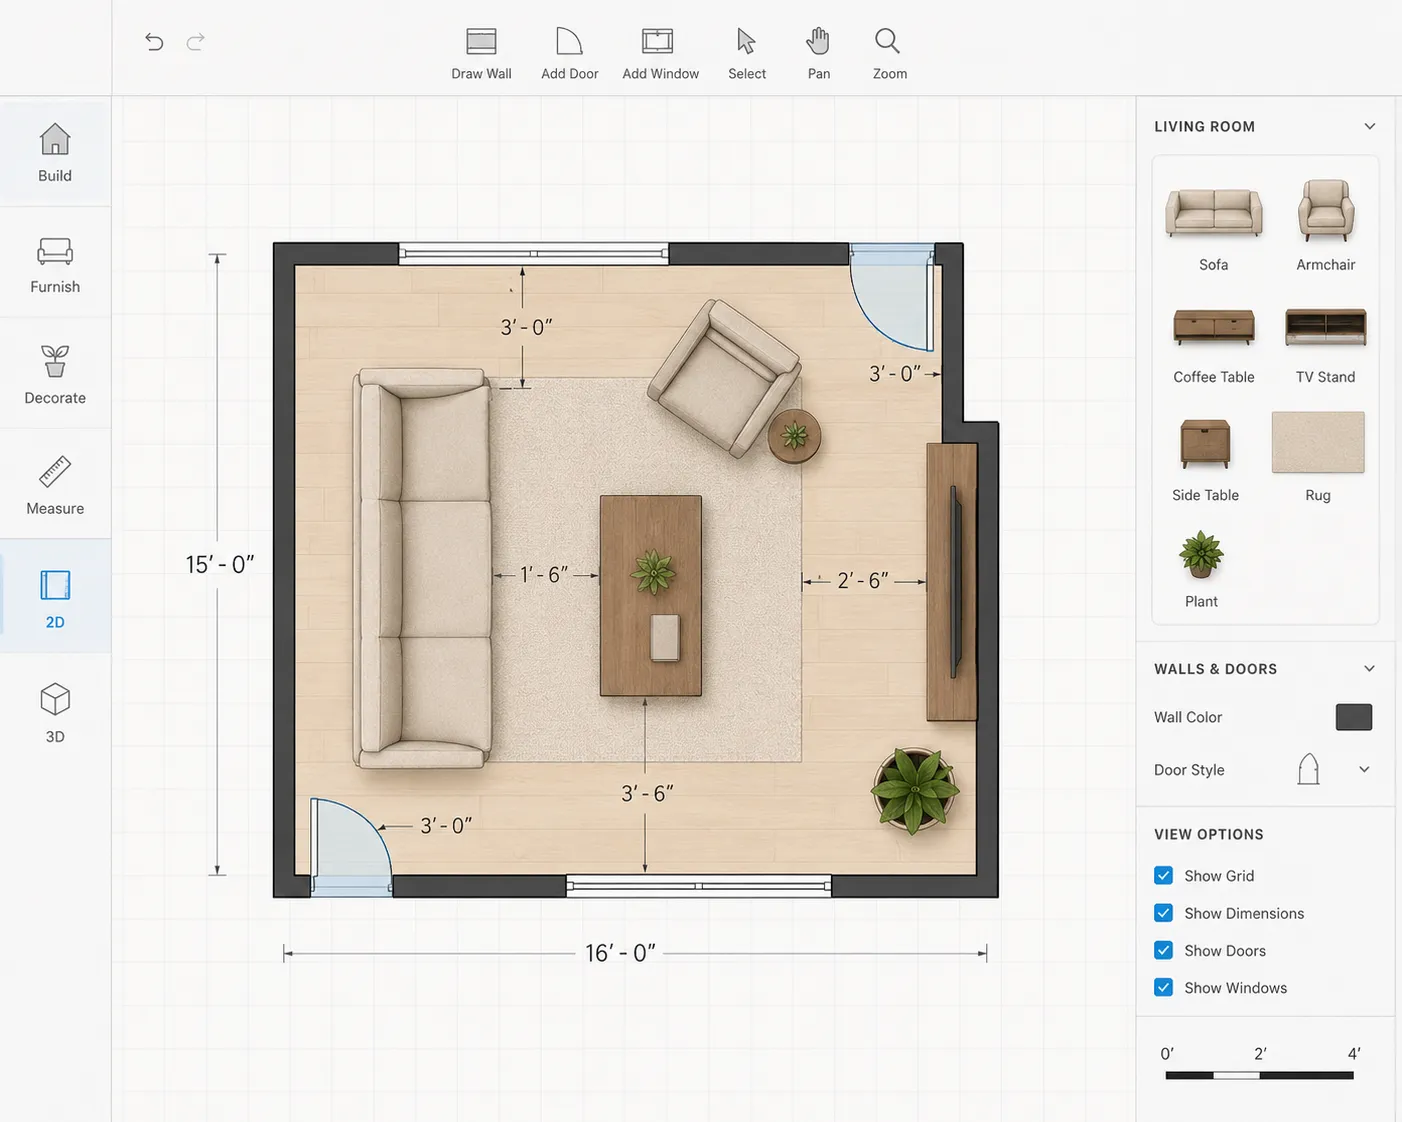Select the Draw Wall tool

pos(481,54)
